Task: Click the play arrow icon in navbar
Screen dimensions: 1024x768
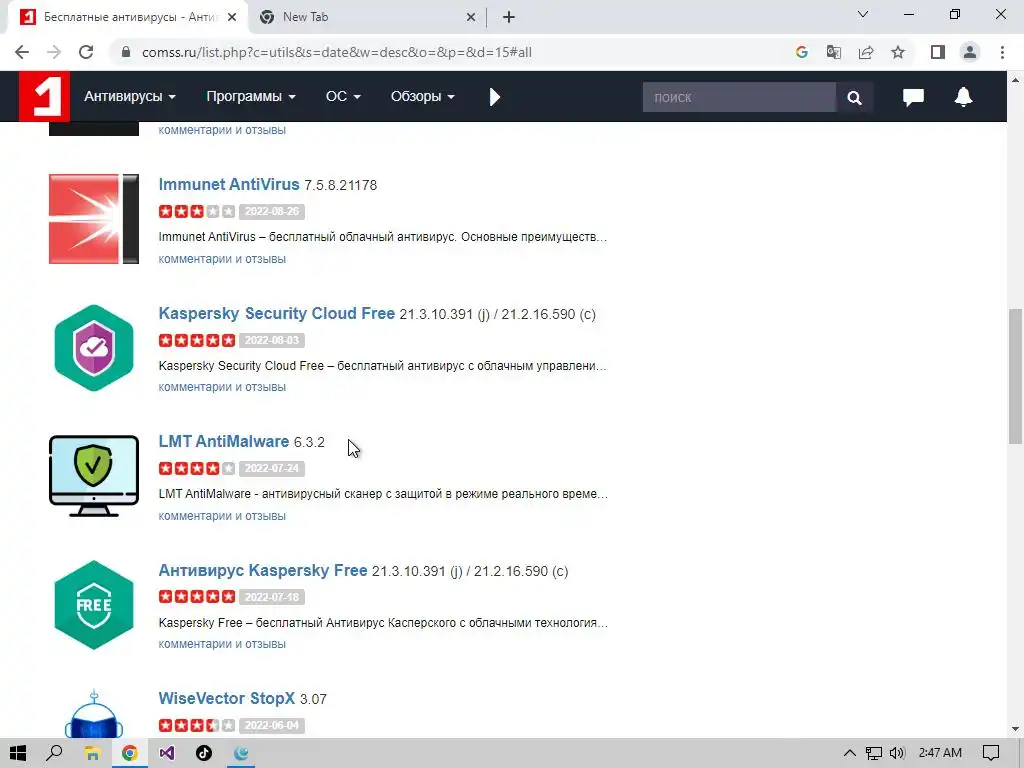Action: (x=494, y=97)
